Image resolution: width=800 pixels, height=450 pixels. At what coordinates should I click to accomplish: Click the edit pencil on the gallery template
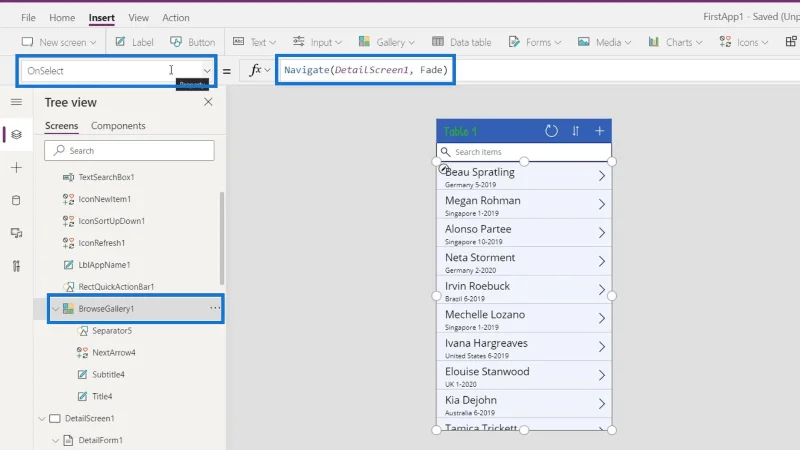click(444, 168)
